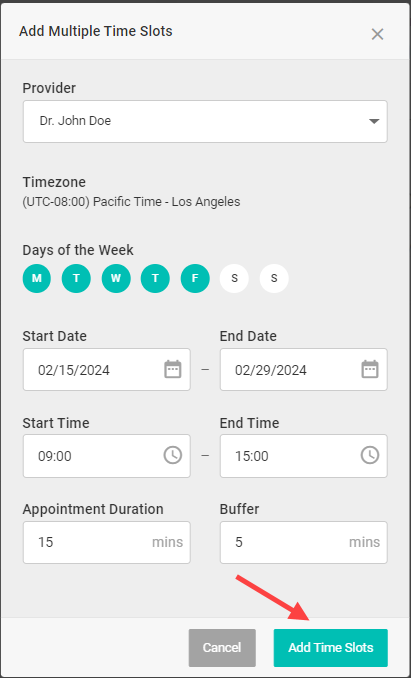
Task: Open the Start Date calendar picker icon
Action: click(172, 369)
